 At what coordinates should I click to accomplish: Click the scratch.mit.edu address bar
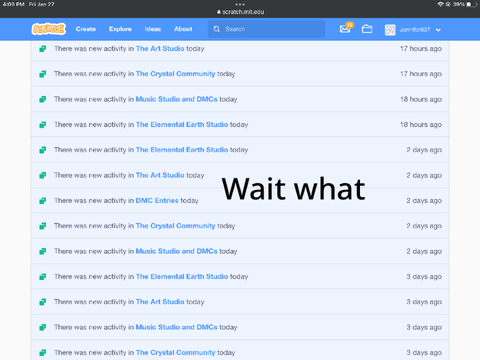click(x=240, y=12)
